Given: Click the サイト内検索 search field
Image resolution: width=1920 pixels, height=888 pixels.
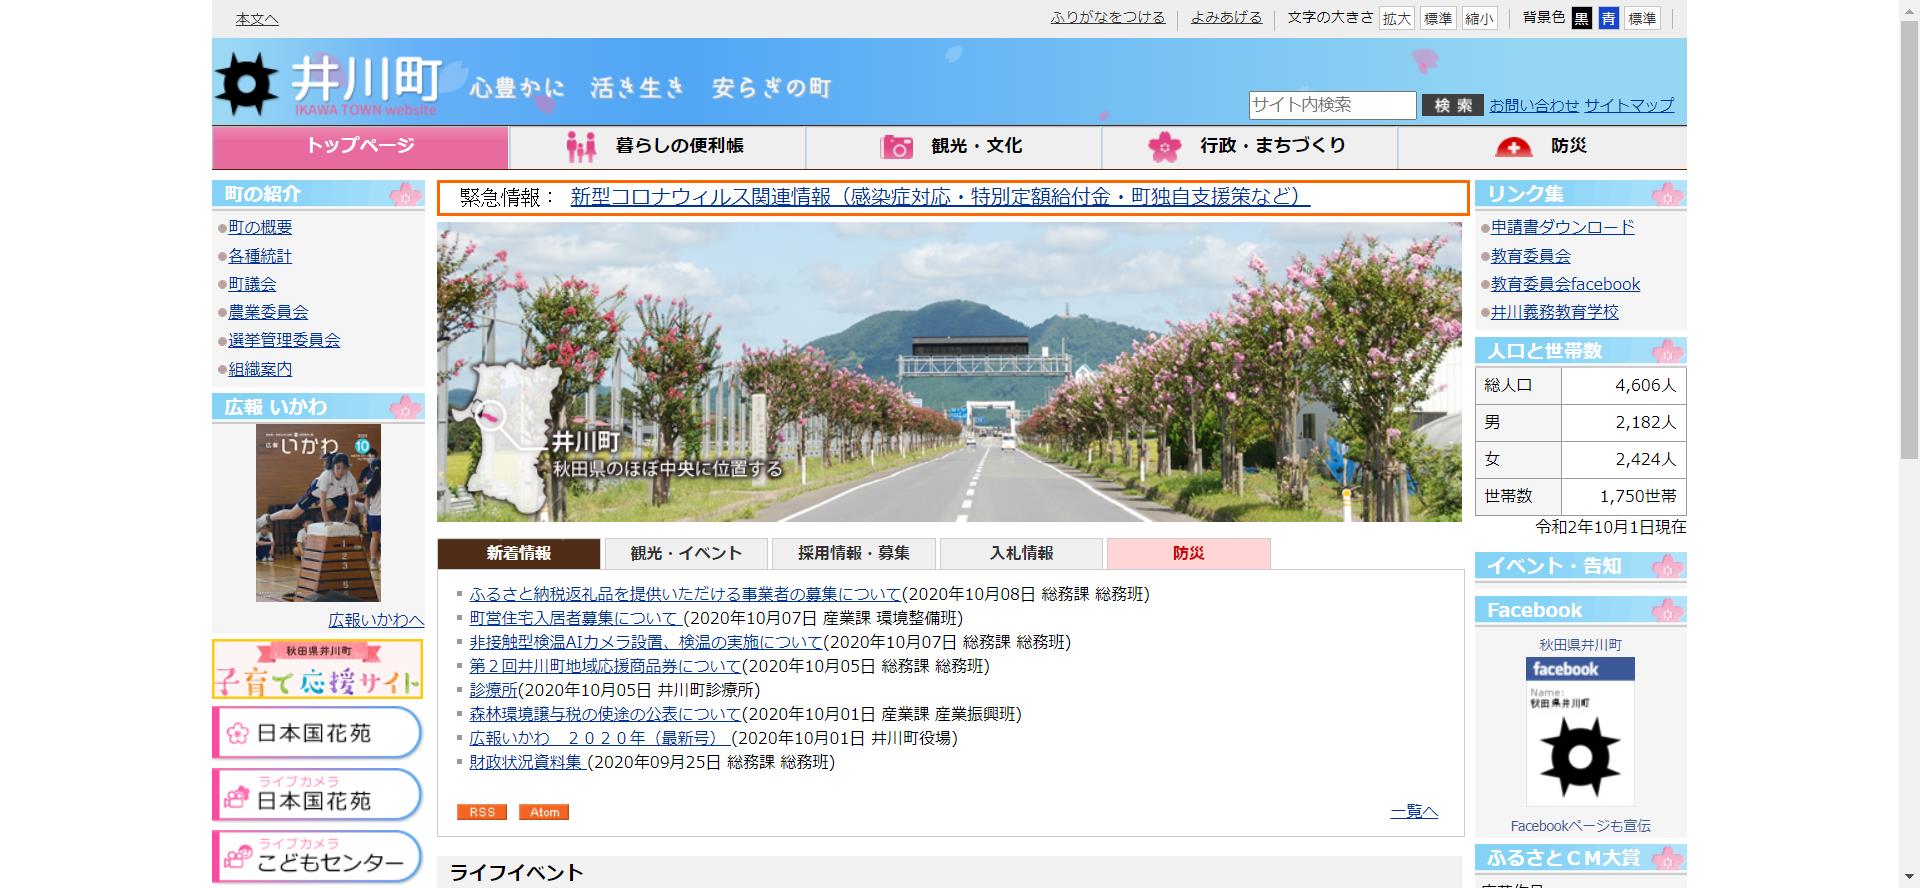Looking at the screenshot, I should 1331,105.
